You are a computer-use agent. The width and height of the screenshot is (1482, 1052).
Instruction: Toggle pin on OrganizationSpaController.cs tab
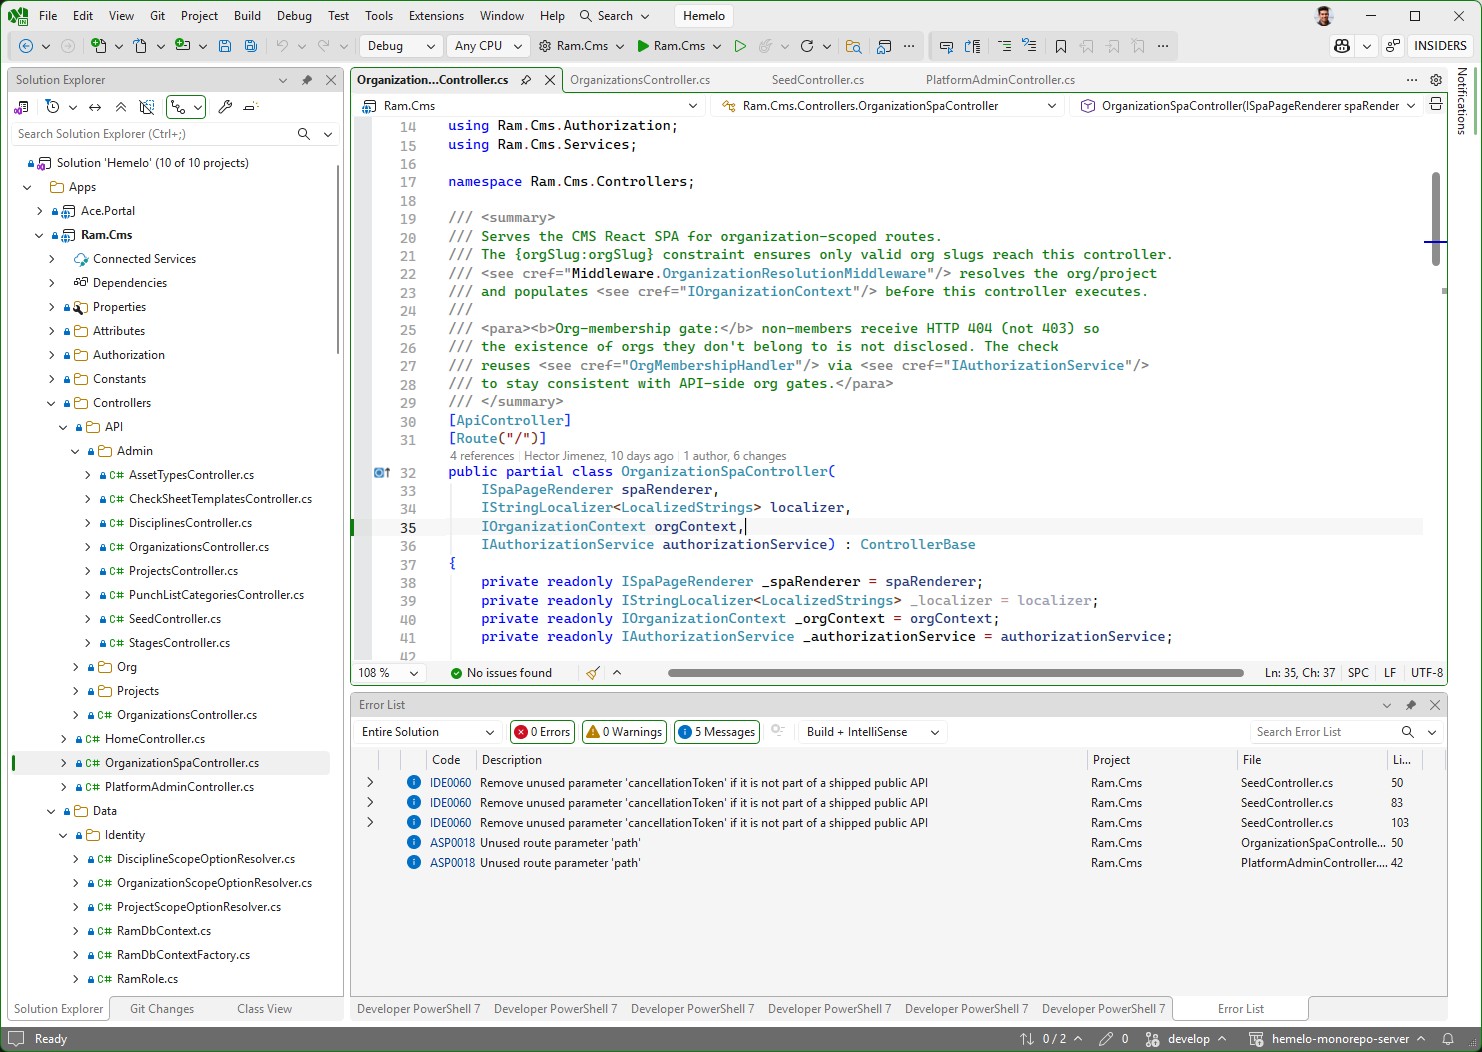tap(526, 80)
